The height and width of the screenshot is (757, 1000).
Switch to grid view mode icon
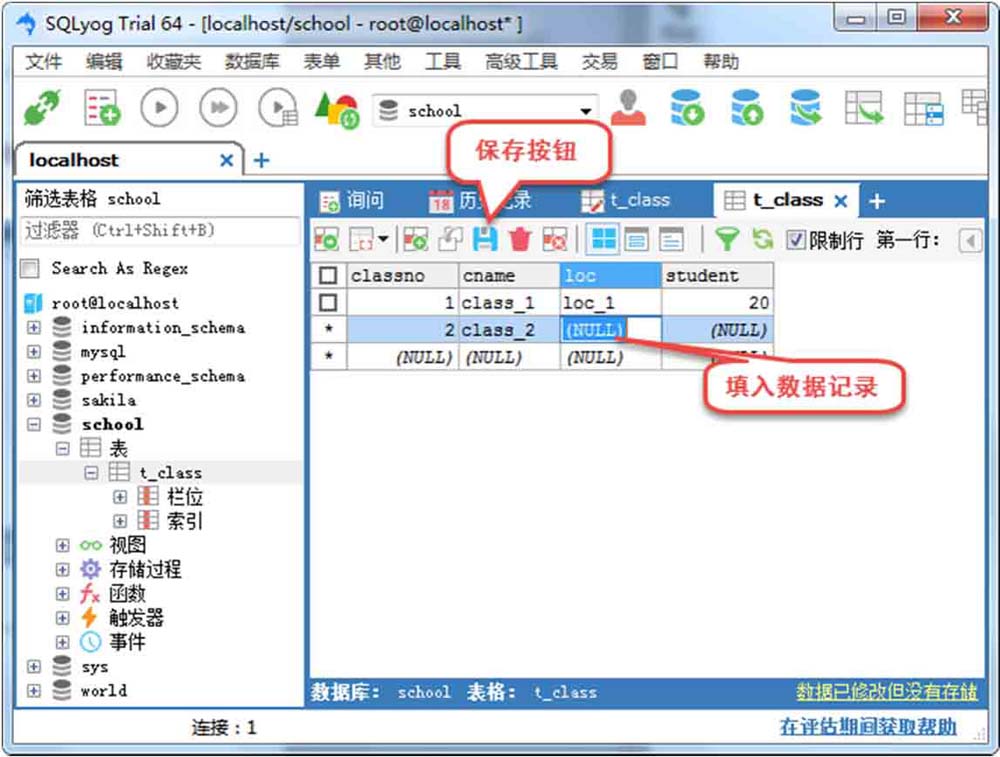603,239
